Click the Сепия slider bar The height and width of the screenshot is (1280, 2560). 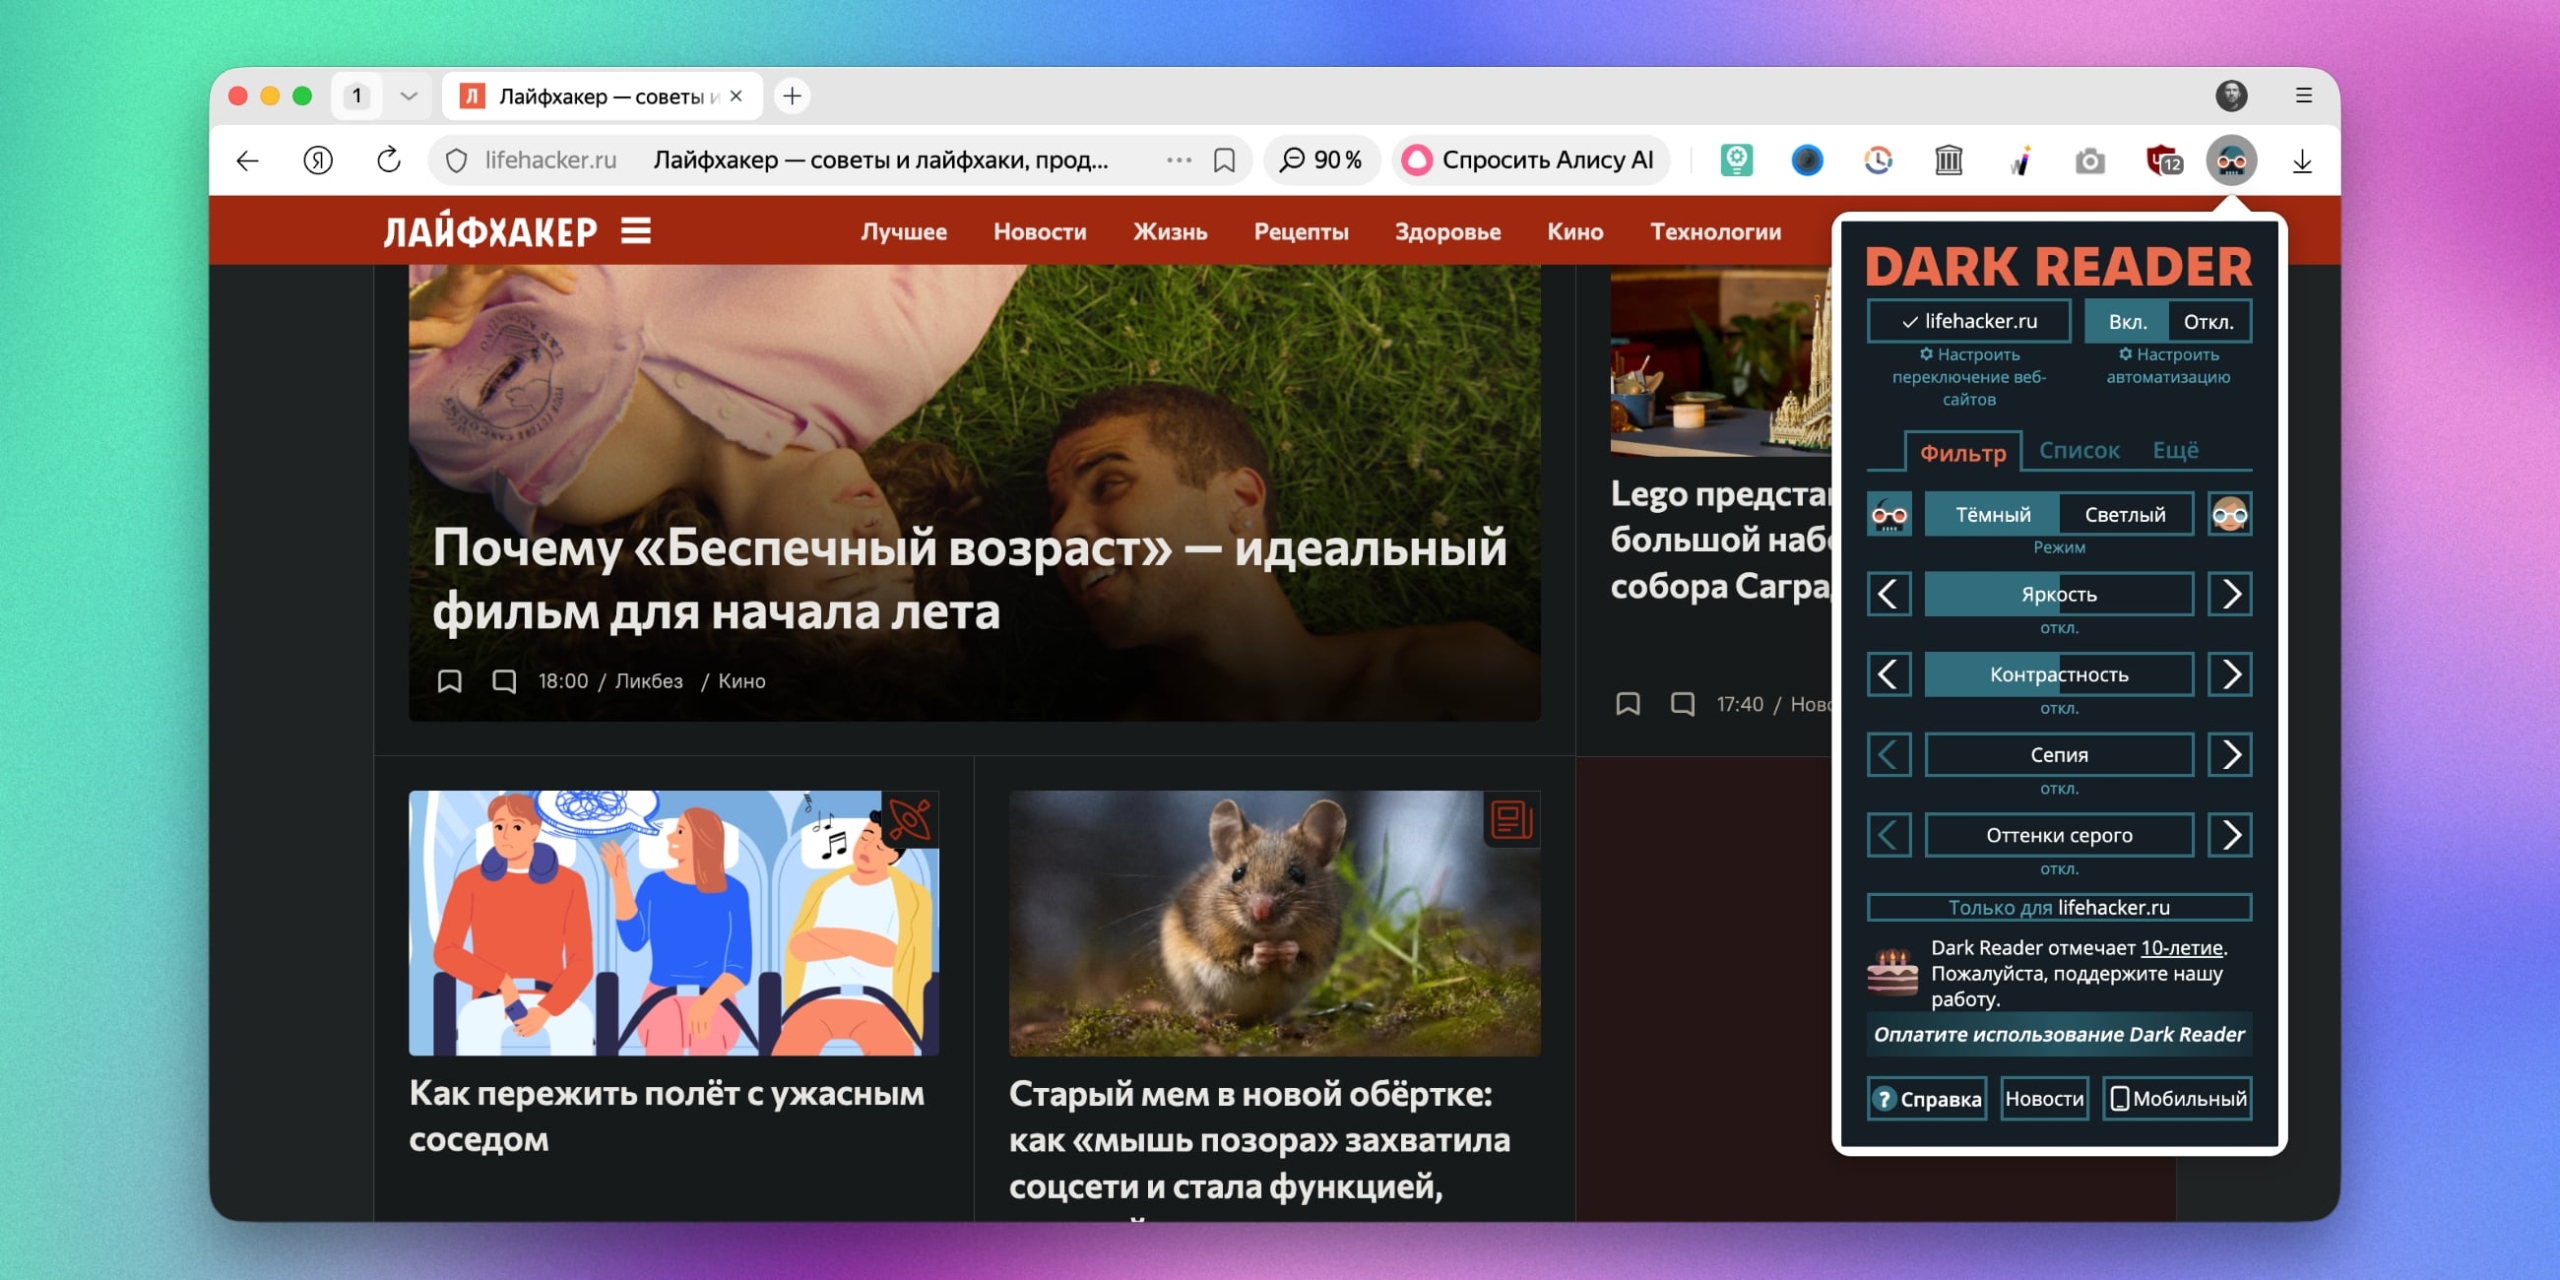click(2059, 755)
